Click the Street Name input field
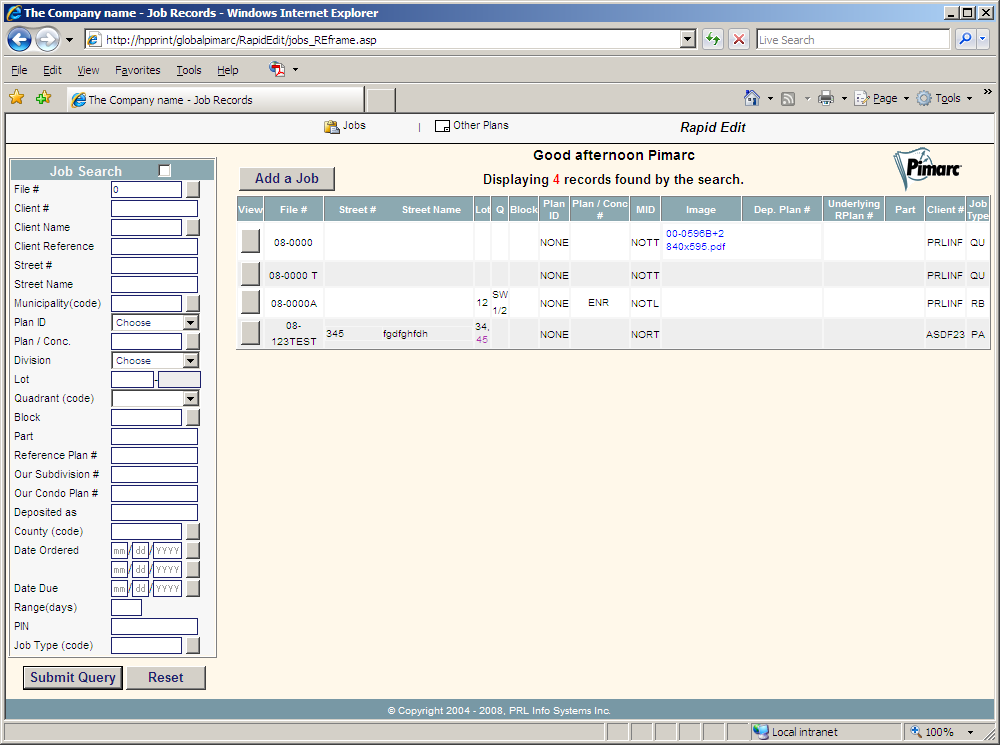The width and height of the screenshot is (1000, 745). [x=154, y=284]
